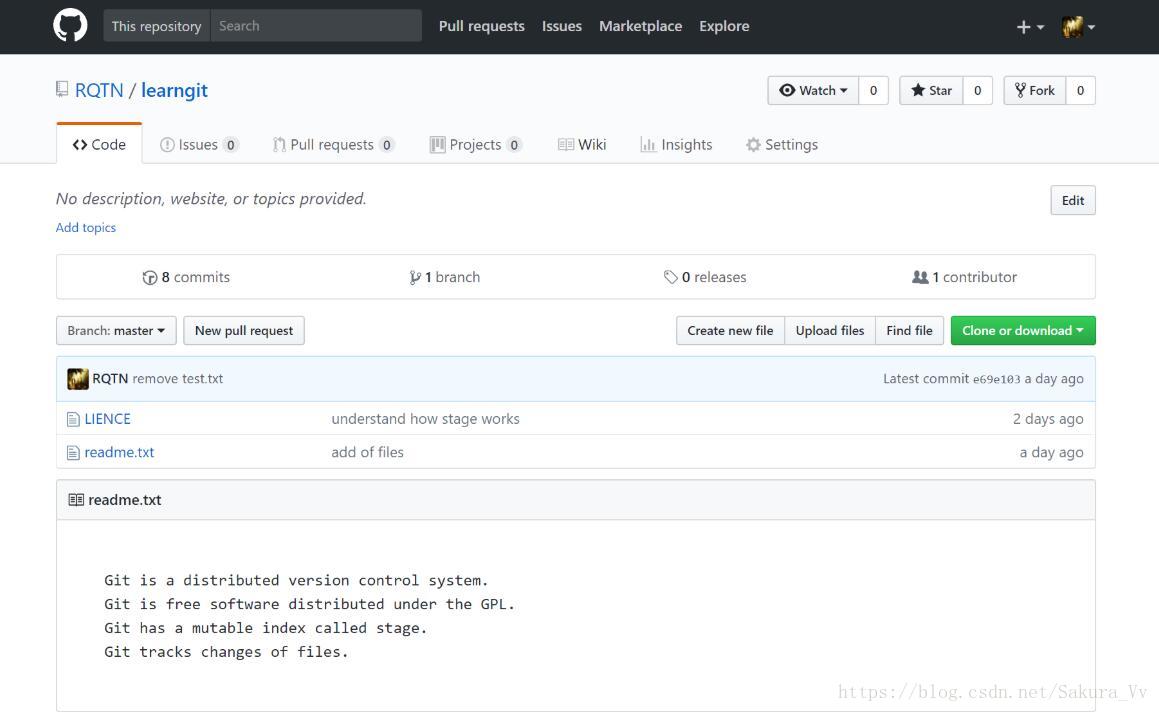
Task: Click the Upload files button
Action: pyautogui.click(x=830, y=330)
